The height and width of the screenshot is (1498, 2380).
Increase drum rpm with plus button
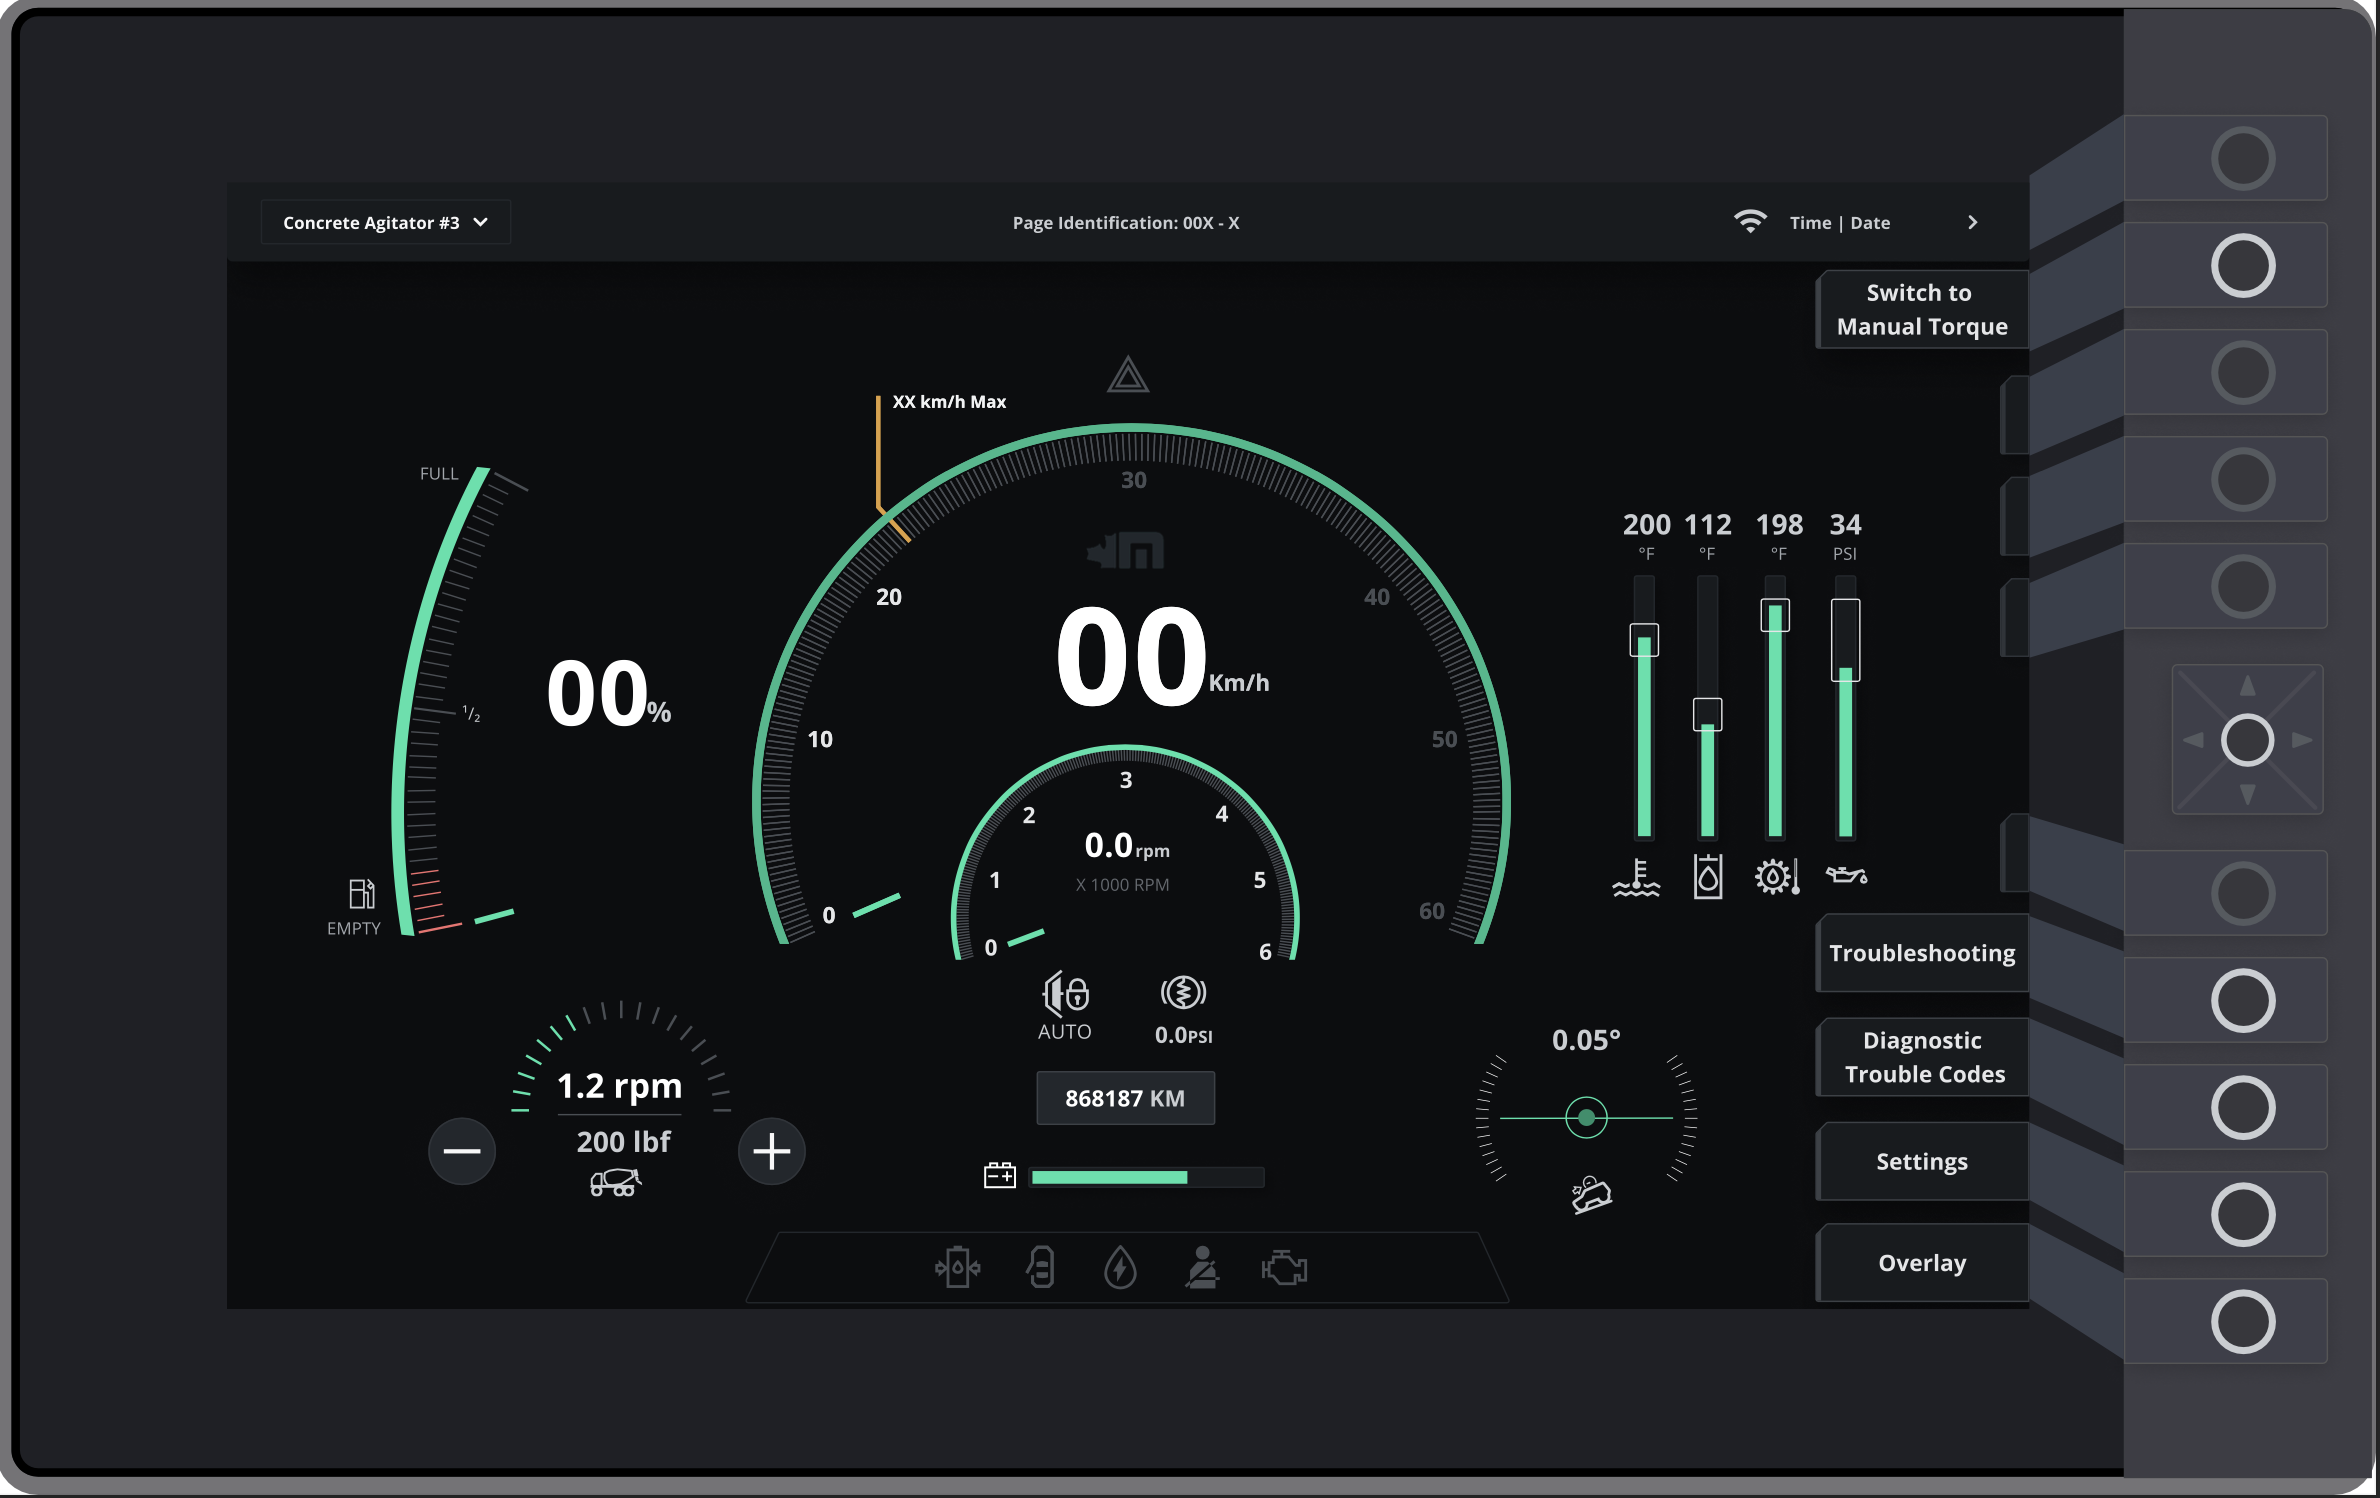[x=771, y=1151]
